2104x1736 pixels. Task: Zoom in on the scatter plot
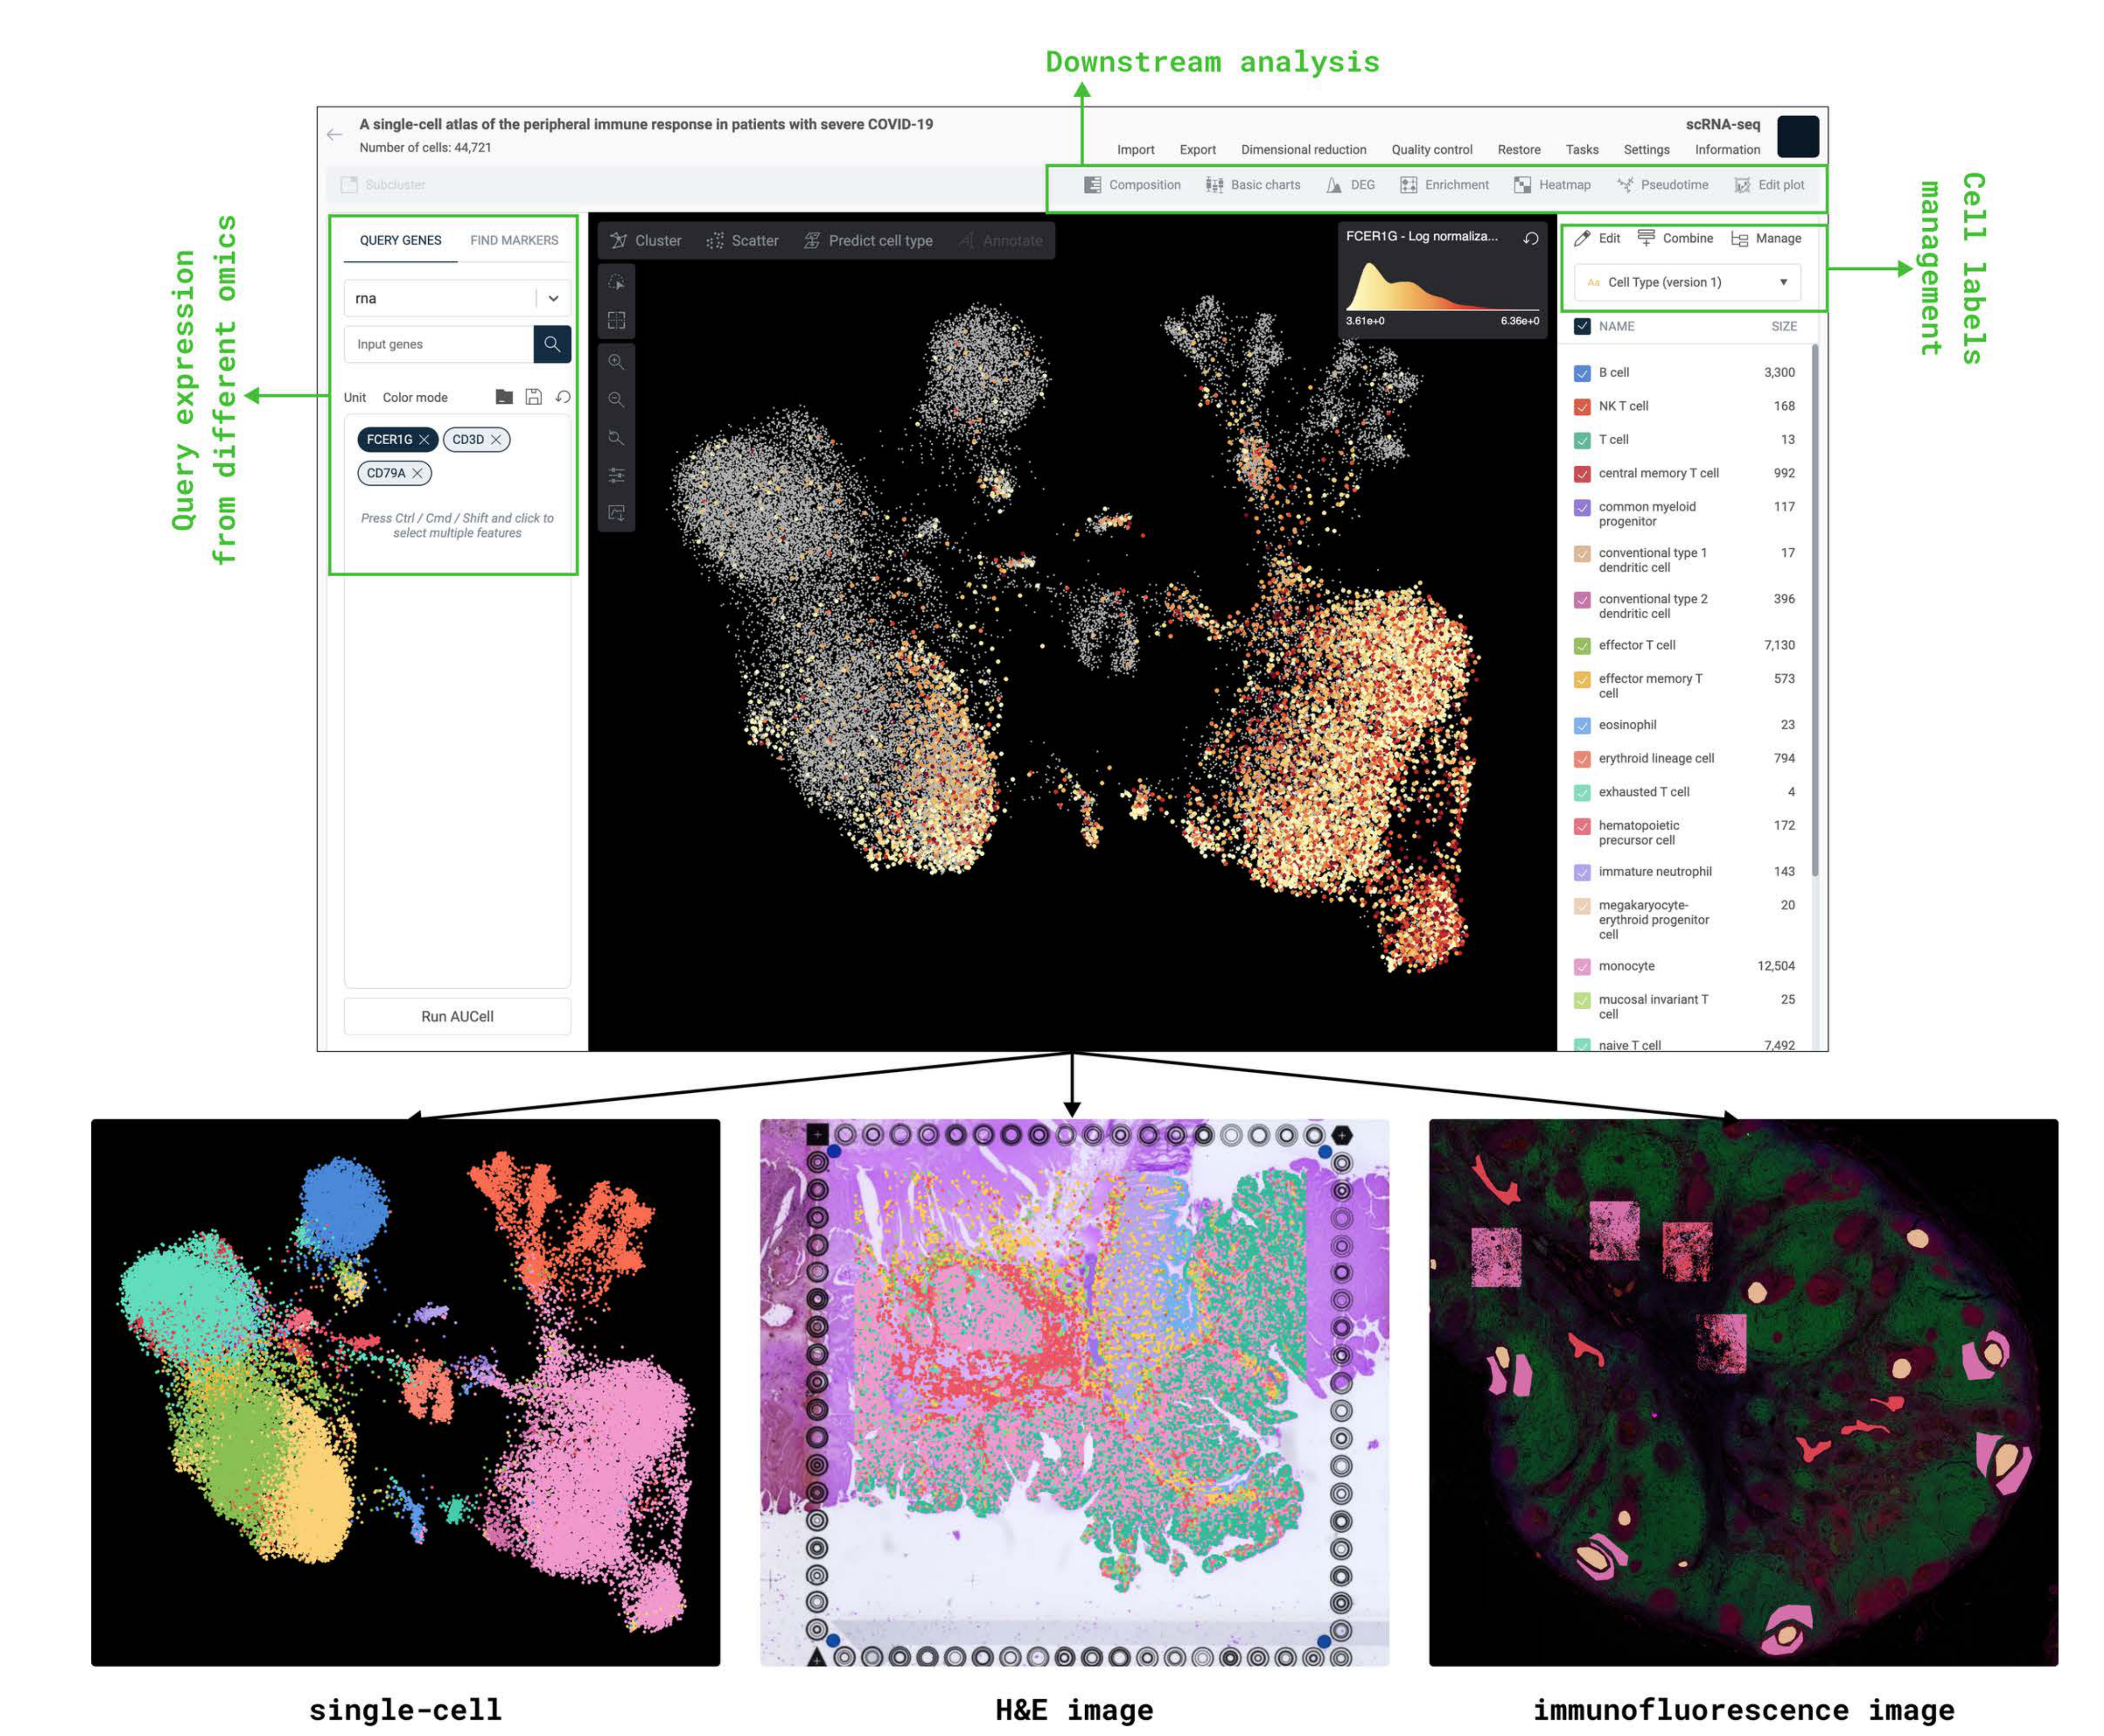(x=616, y=362)
